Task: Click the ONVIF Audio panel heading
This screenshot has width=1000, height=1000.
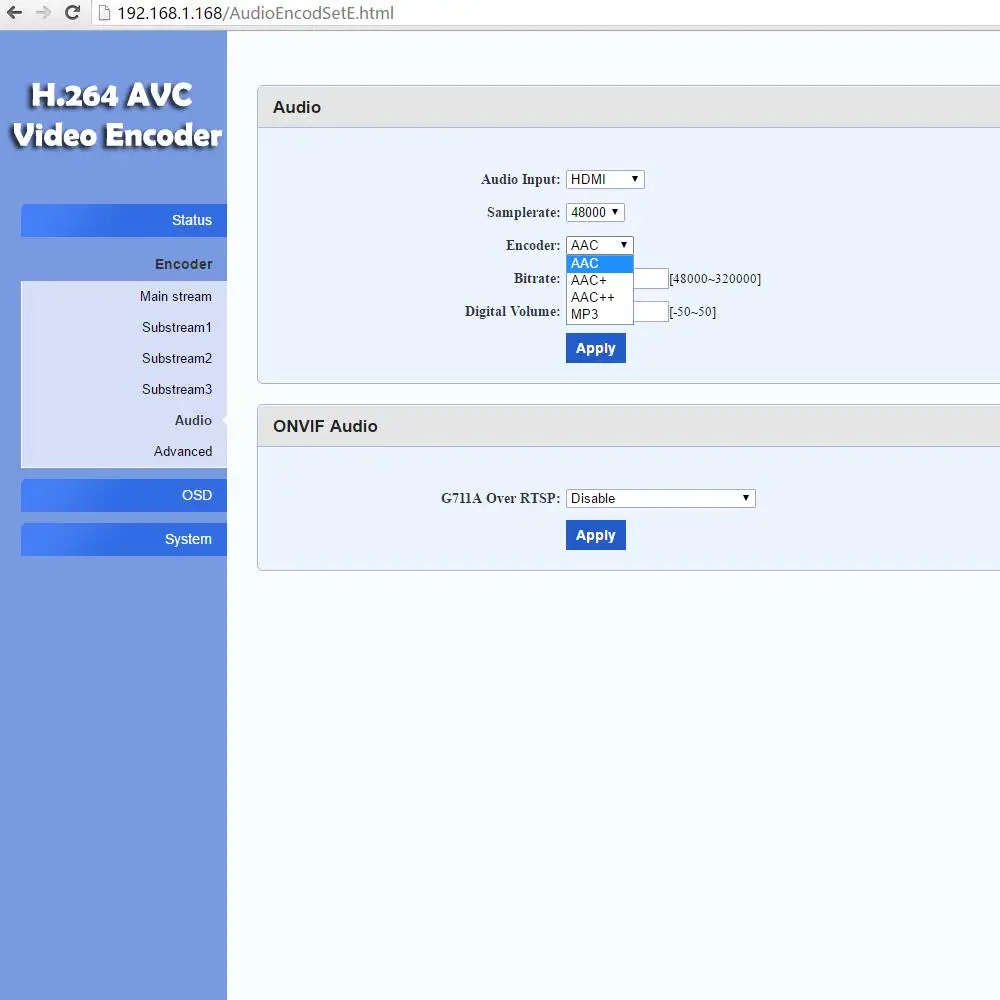Action: (325, 426)
